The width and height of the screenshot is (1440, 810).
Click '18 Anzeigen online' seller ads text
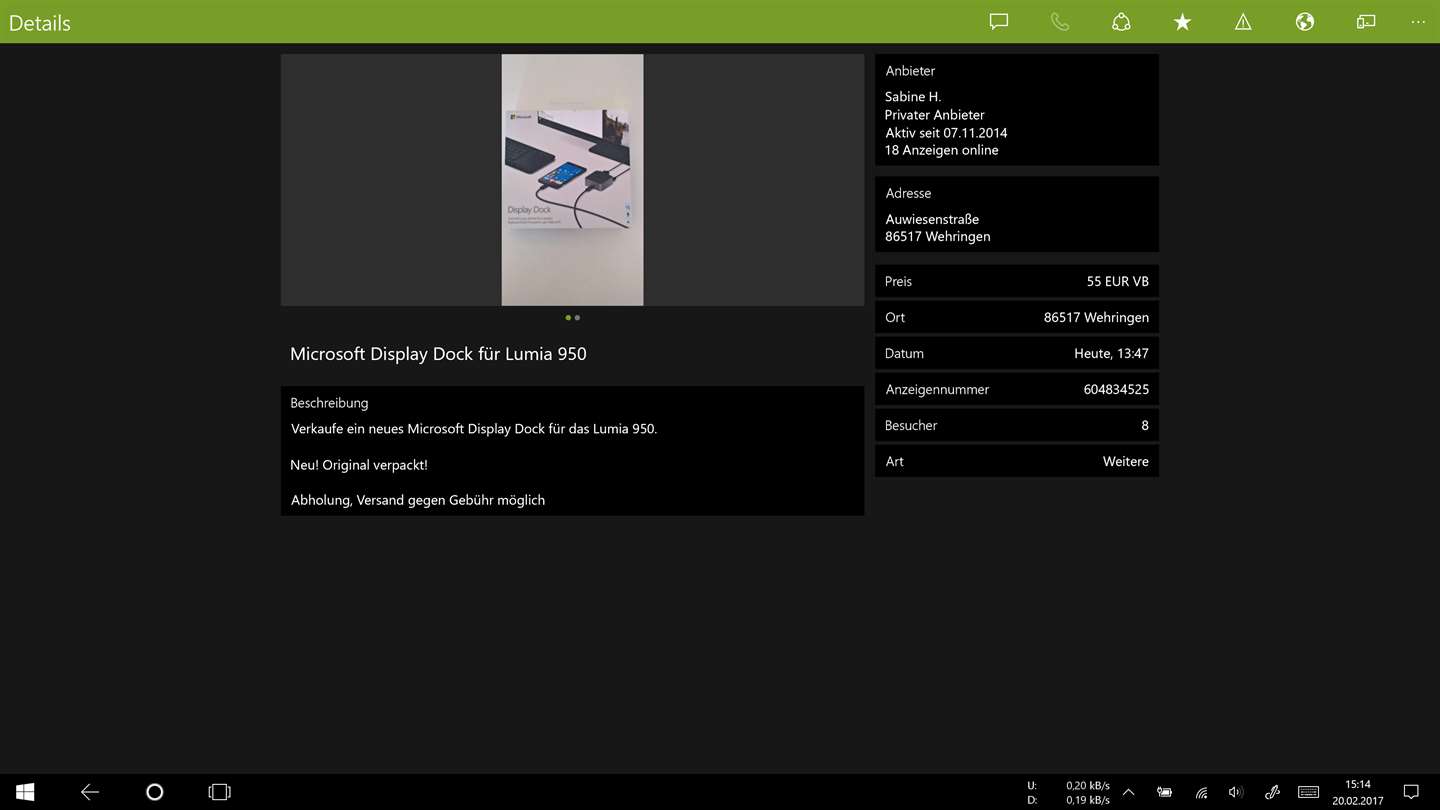coord(942,150)
